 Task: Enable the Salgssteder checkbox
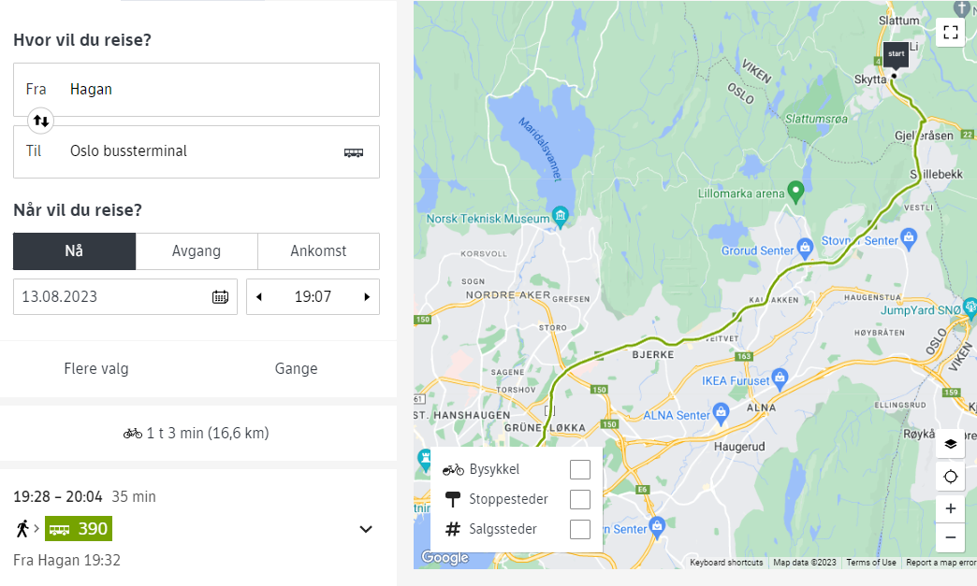tap(579, 528)
